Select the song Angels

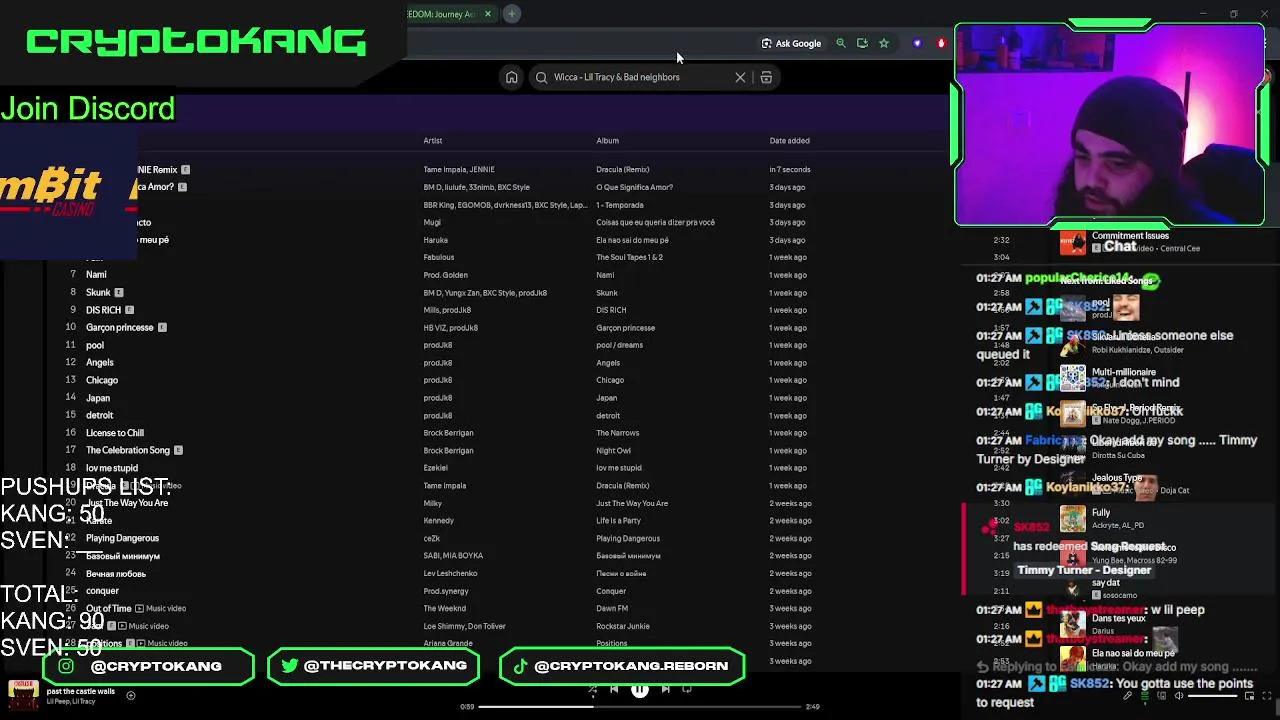point(99,363)
